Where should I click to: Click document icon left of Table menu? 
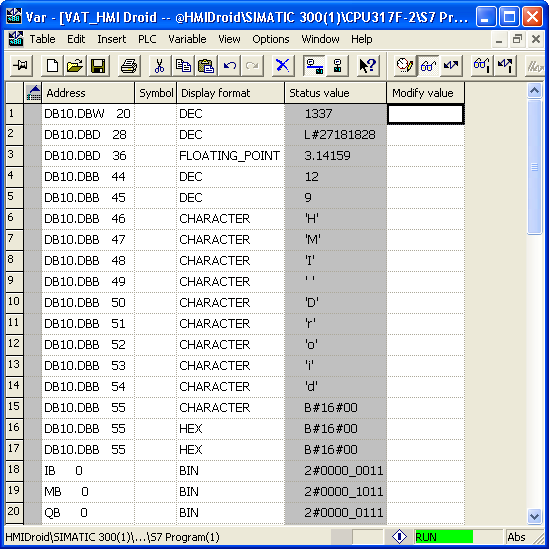[x=15, y=39]
